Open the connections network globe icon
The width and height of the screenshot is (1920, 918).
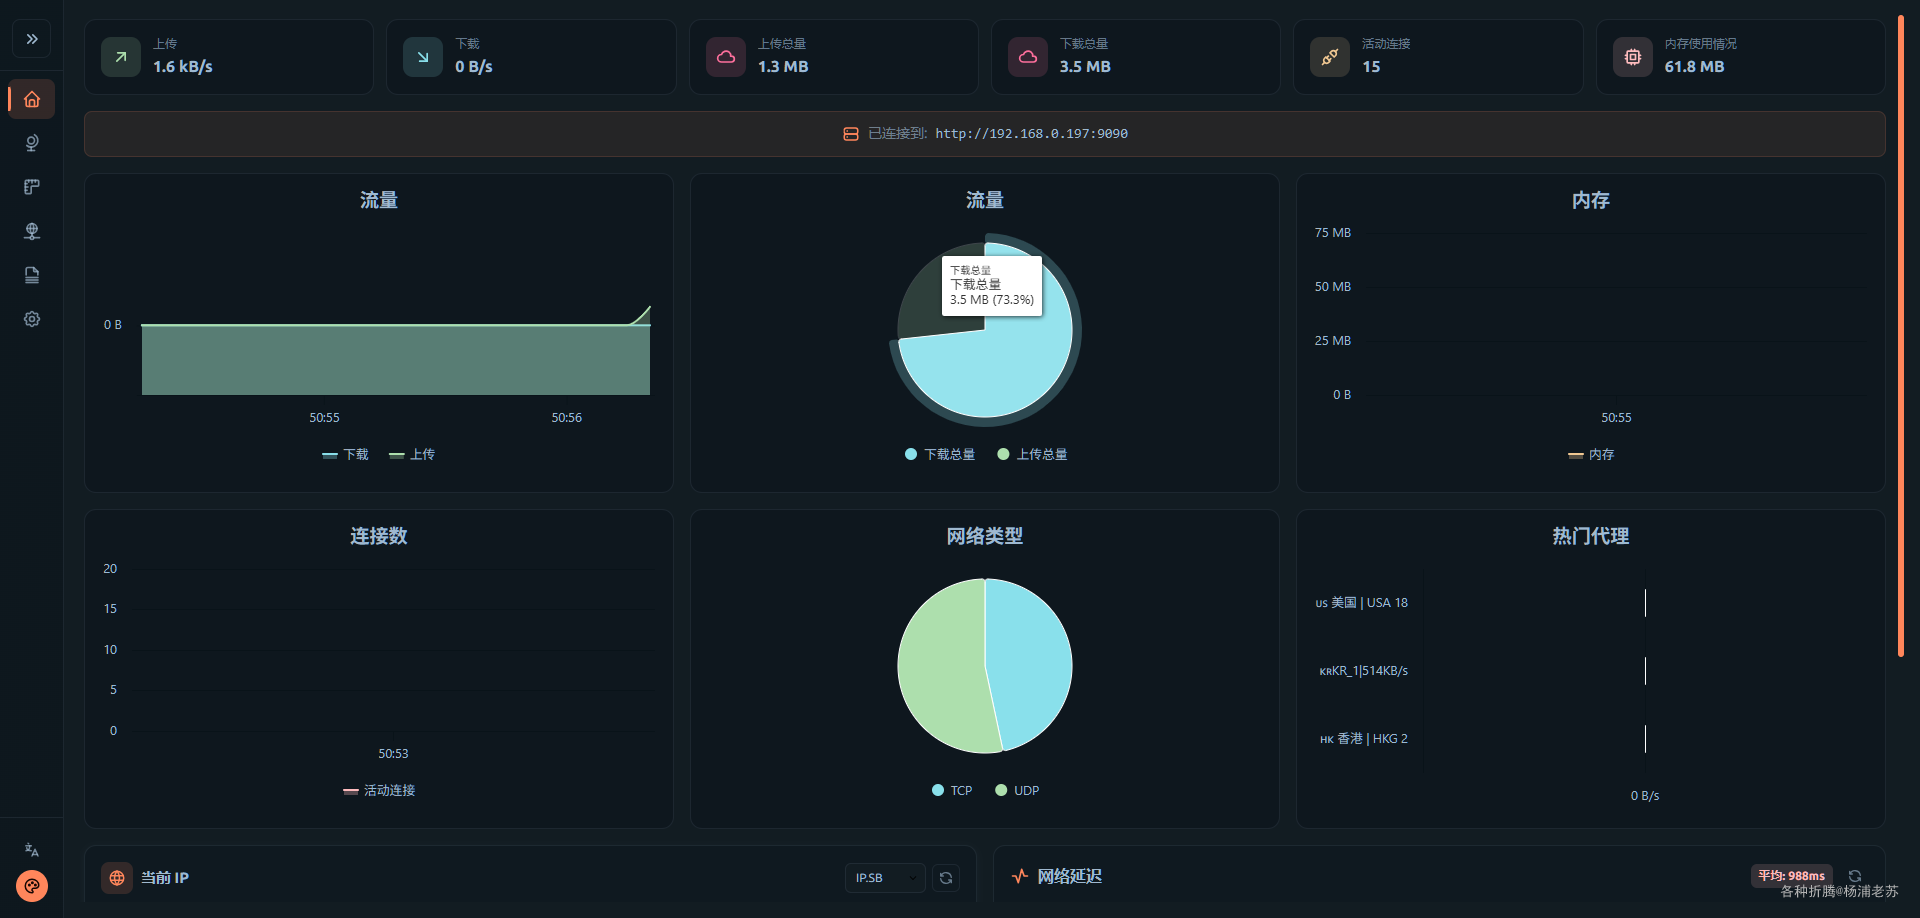[x=32, y=231]
